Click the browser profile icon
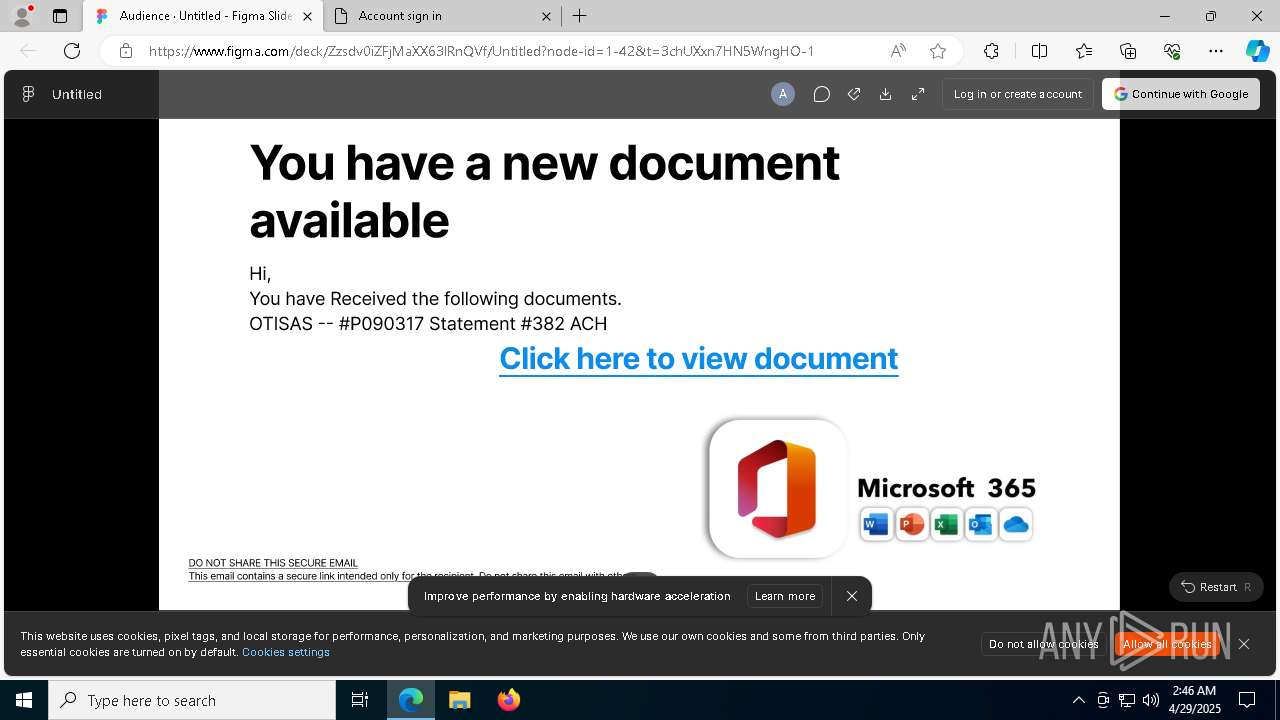 22,16
